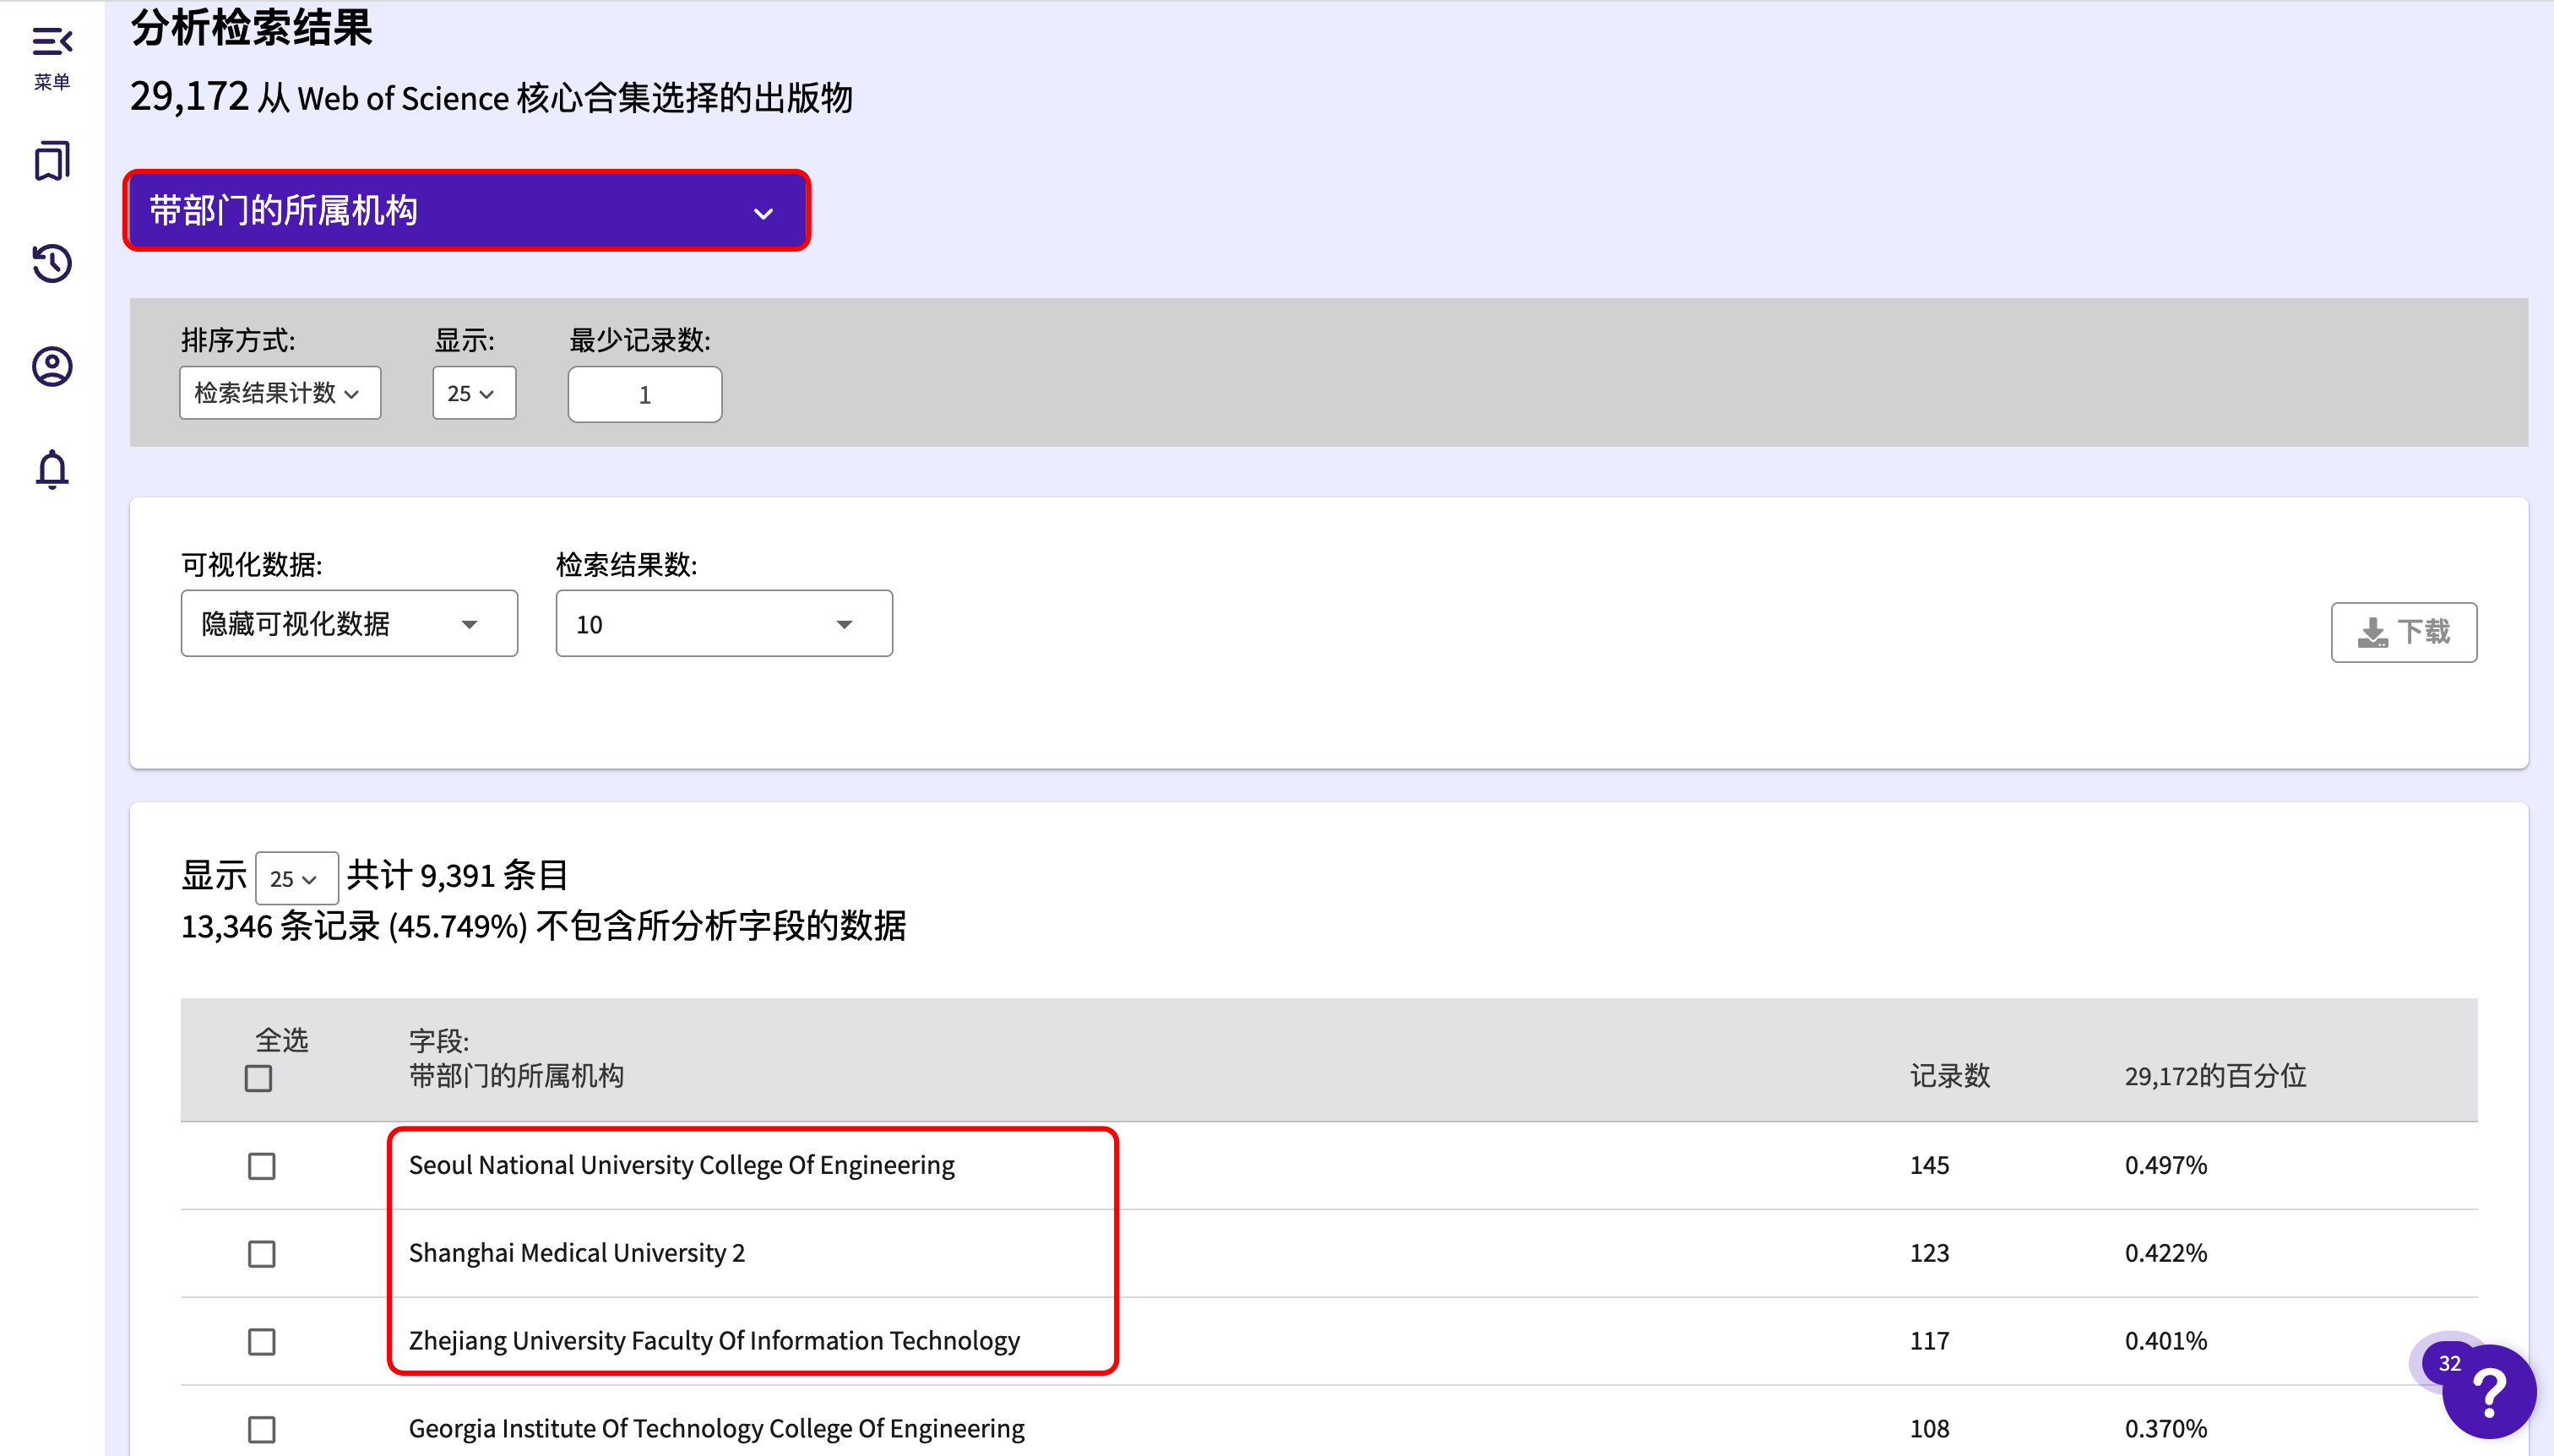This screenshot has width=2554, height=1456.
Task: Click the 记录数 column header
Action: click(x=1949, y=1076)
